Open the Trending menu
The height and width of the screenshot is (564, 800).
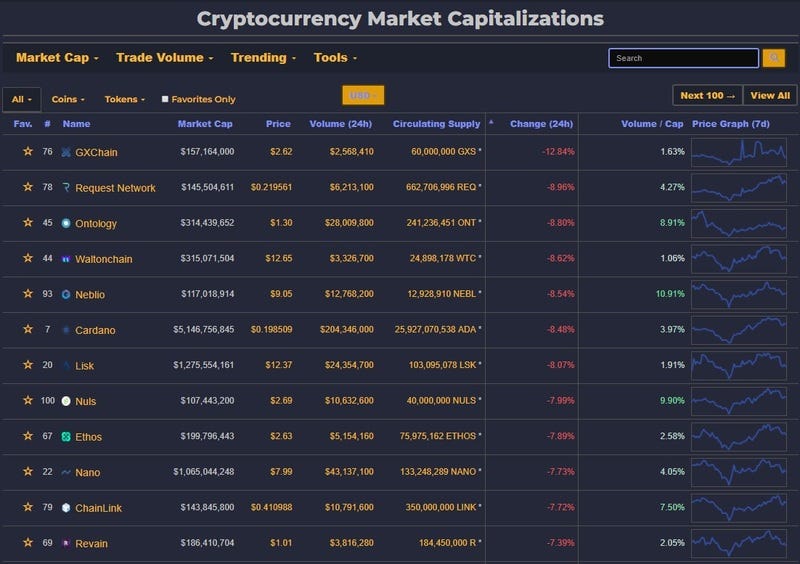pyautogui.click(x=263, y=58)
